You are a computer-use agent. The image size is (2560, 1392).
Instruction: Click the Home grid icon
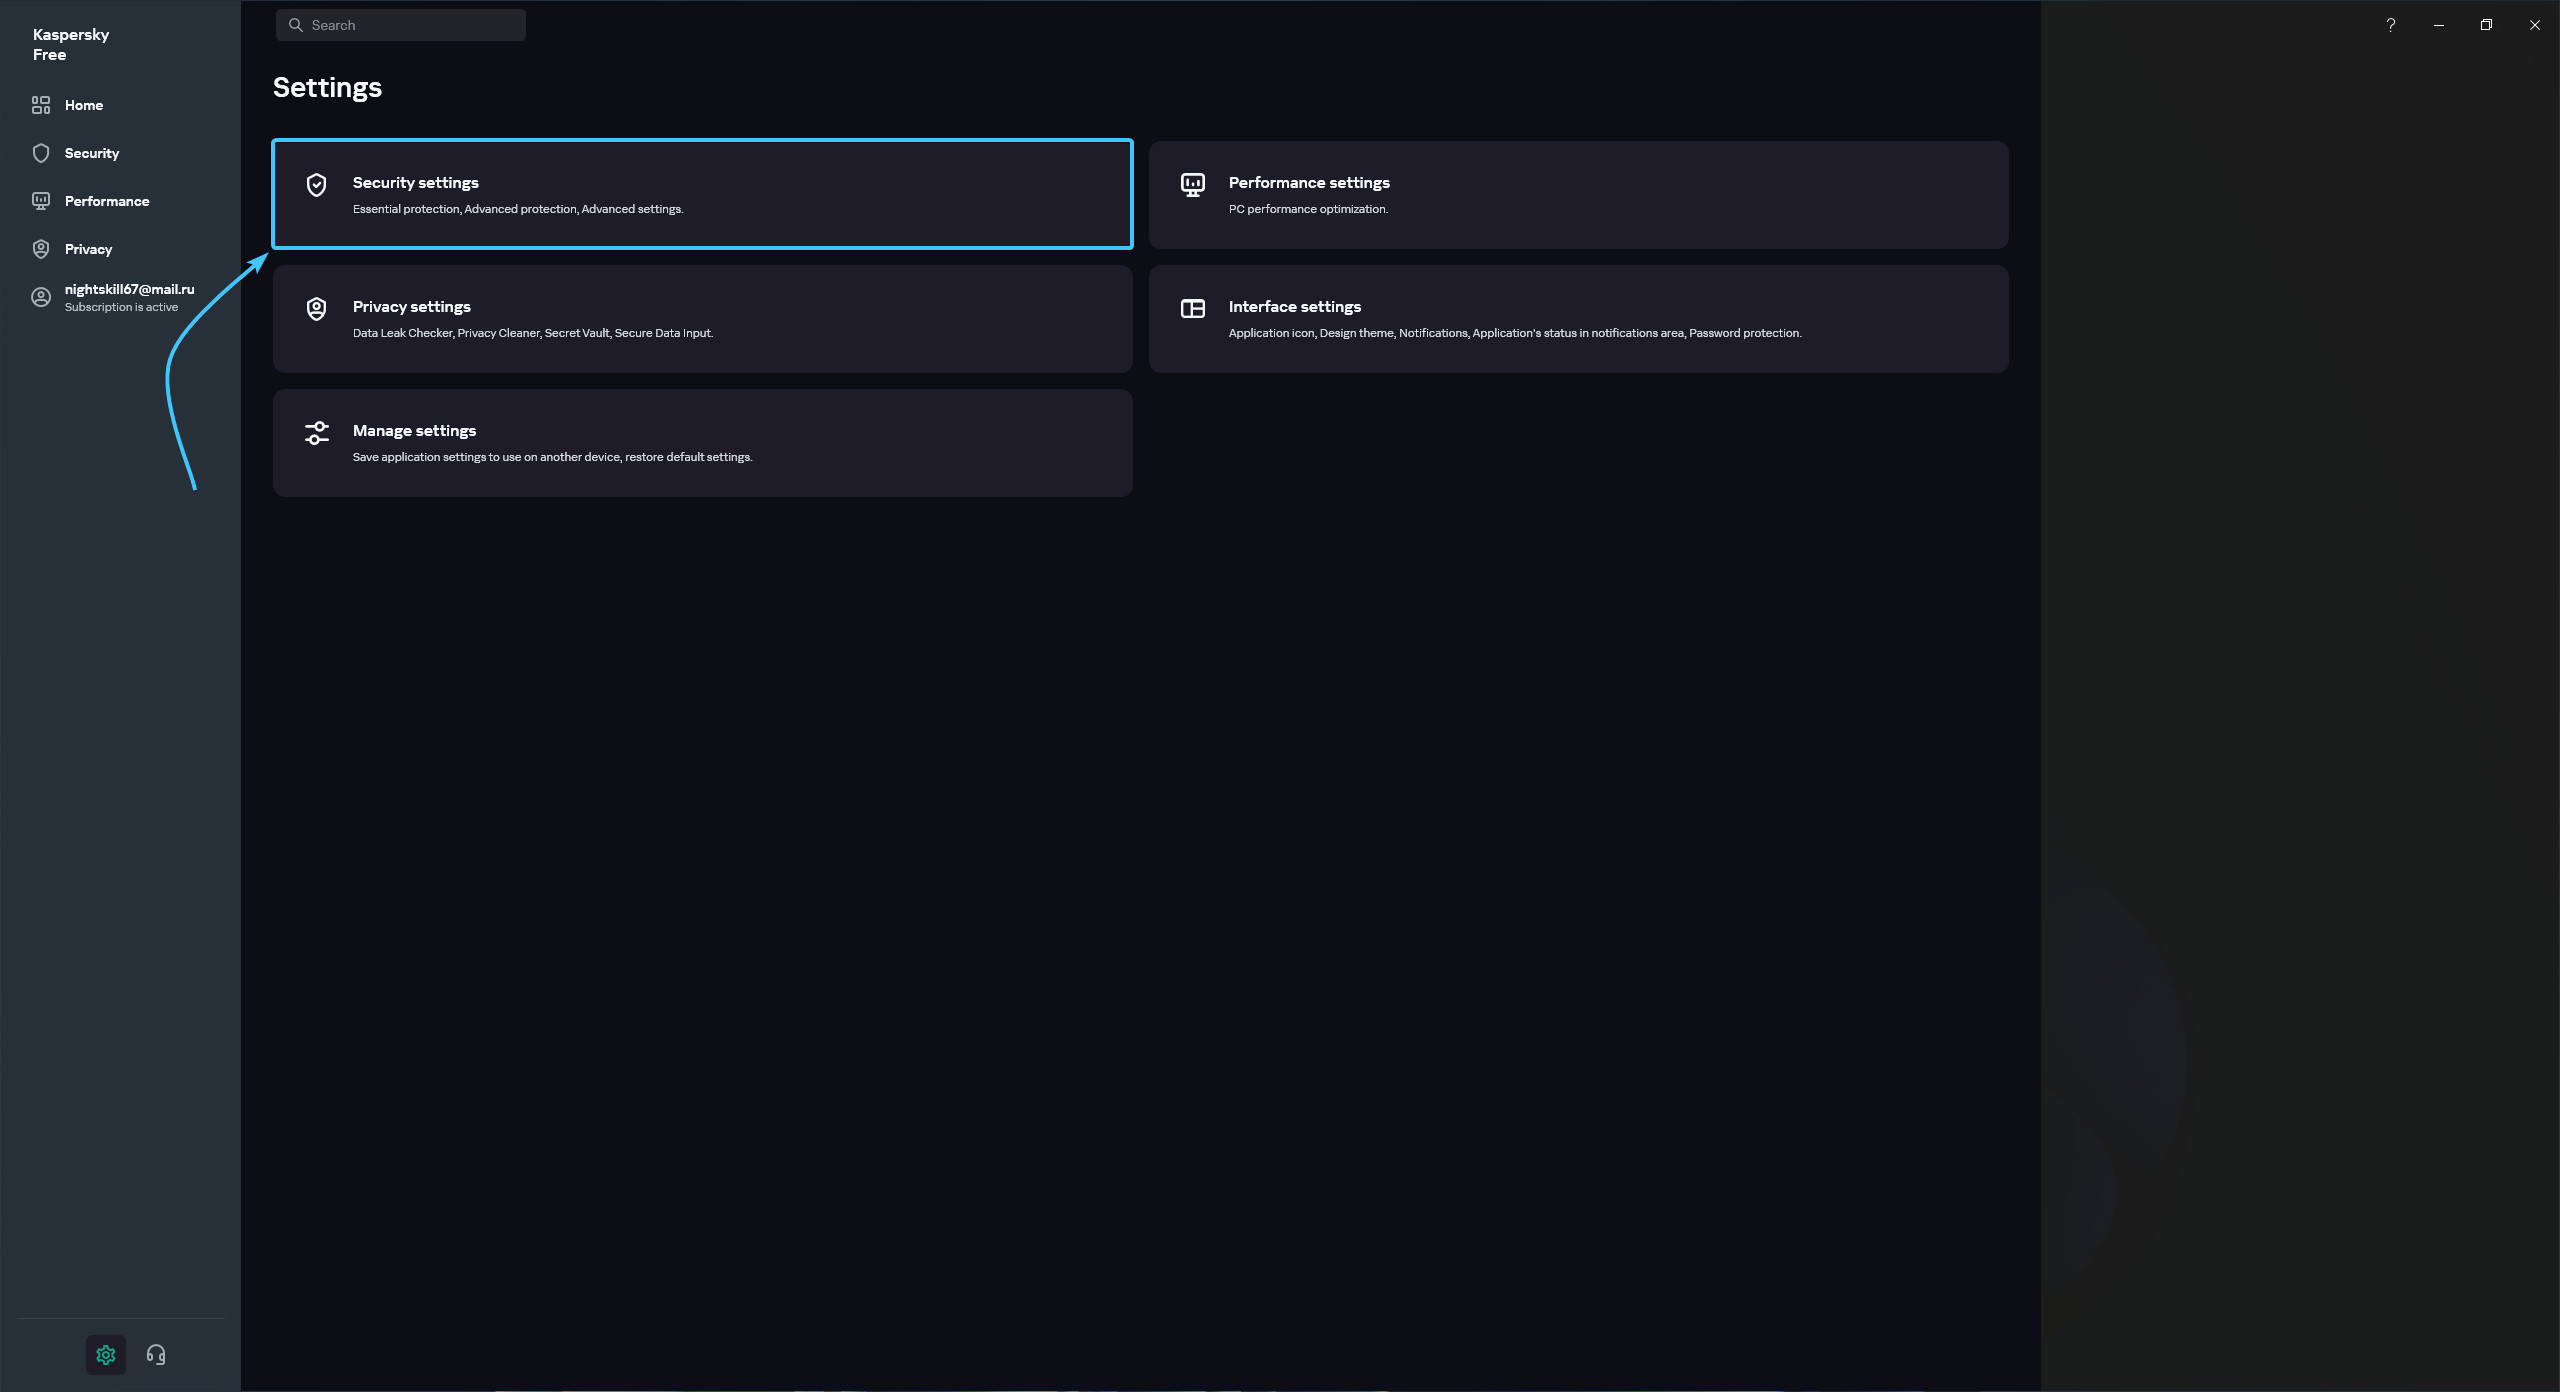(41, 105)
